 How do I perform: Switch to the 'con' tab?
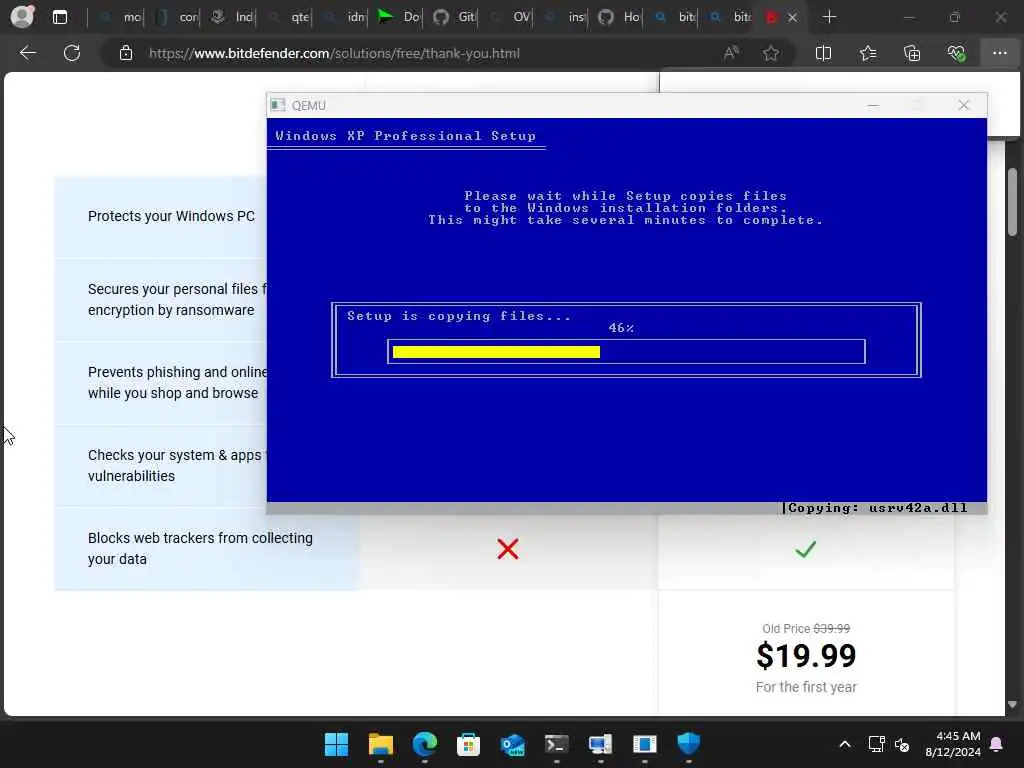tap(176, 17)
